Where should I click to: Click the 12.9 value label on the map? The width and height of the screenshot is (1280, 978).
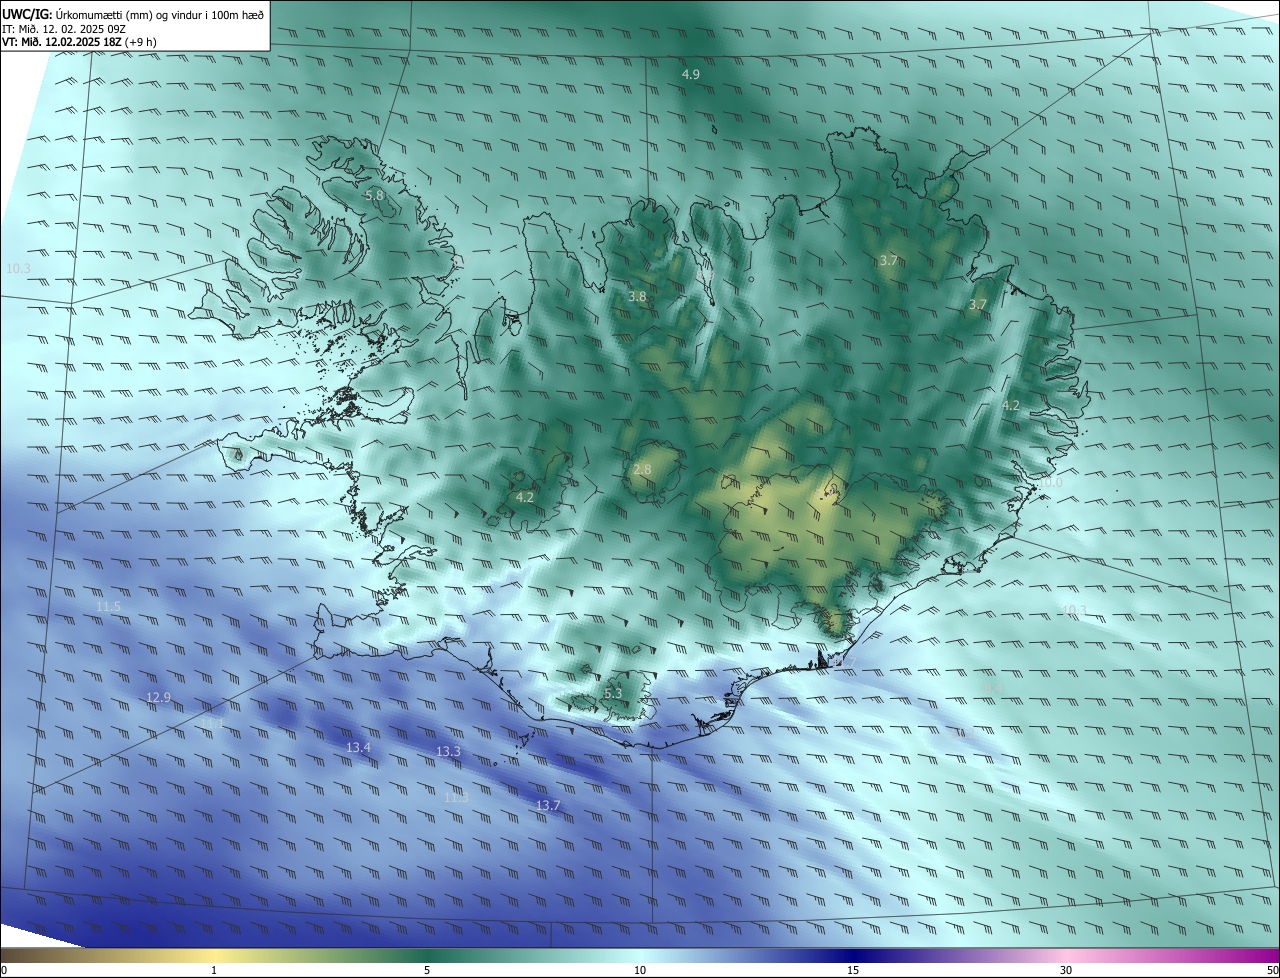click(158, 697)
